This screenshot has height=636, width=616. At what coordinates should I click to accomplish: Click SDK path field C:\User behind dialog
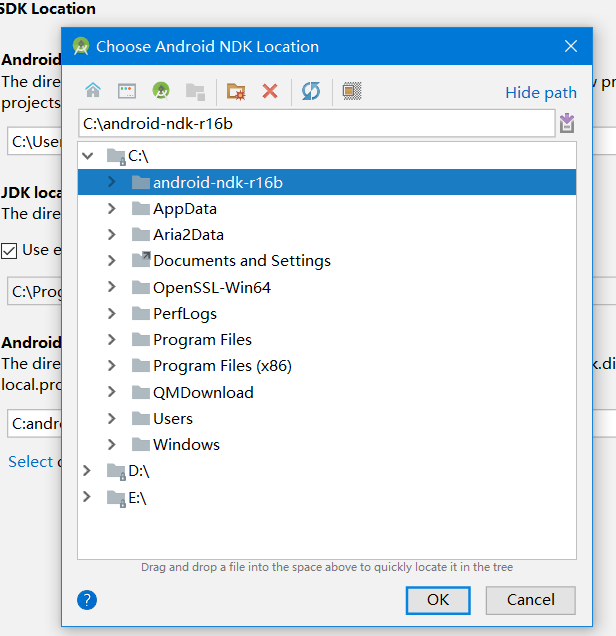pos(34,141)
